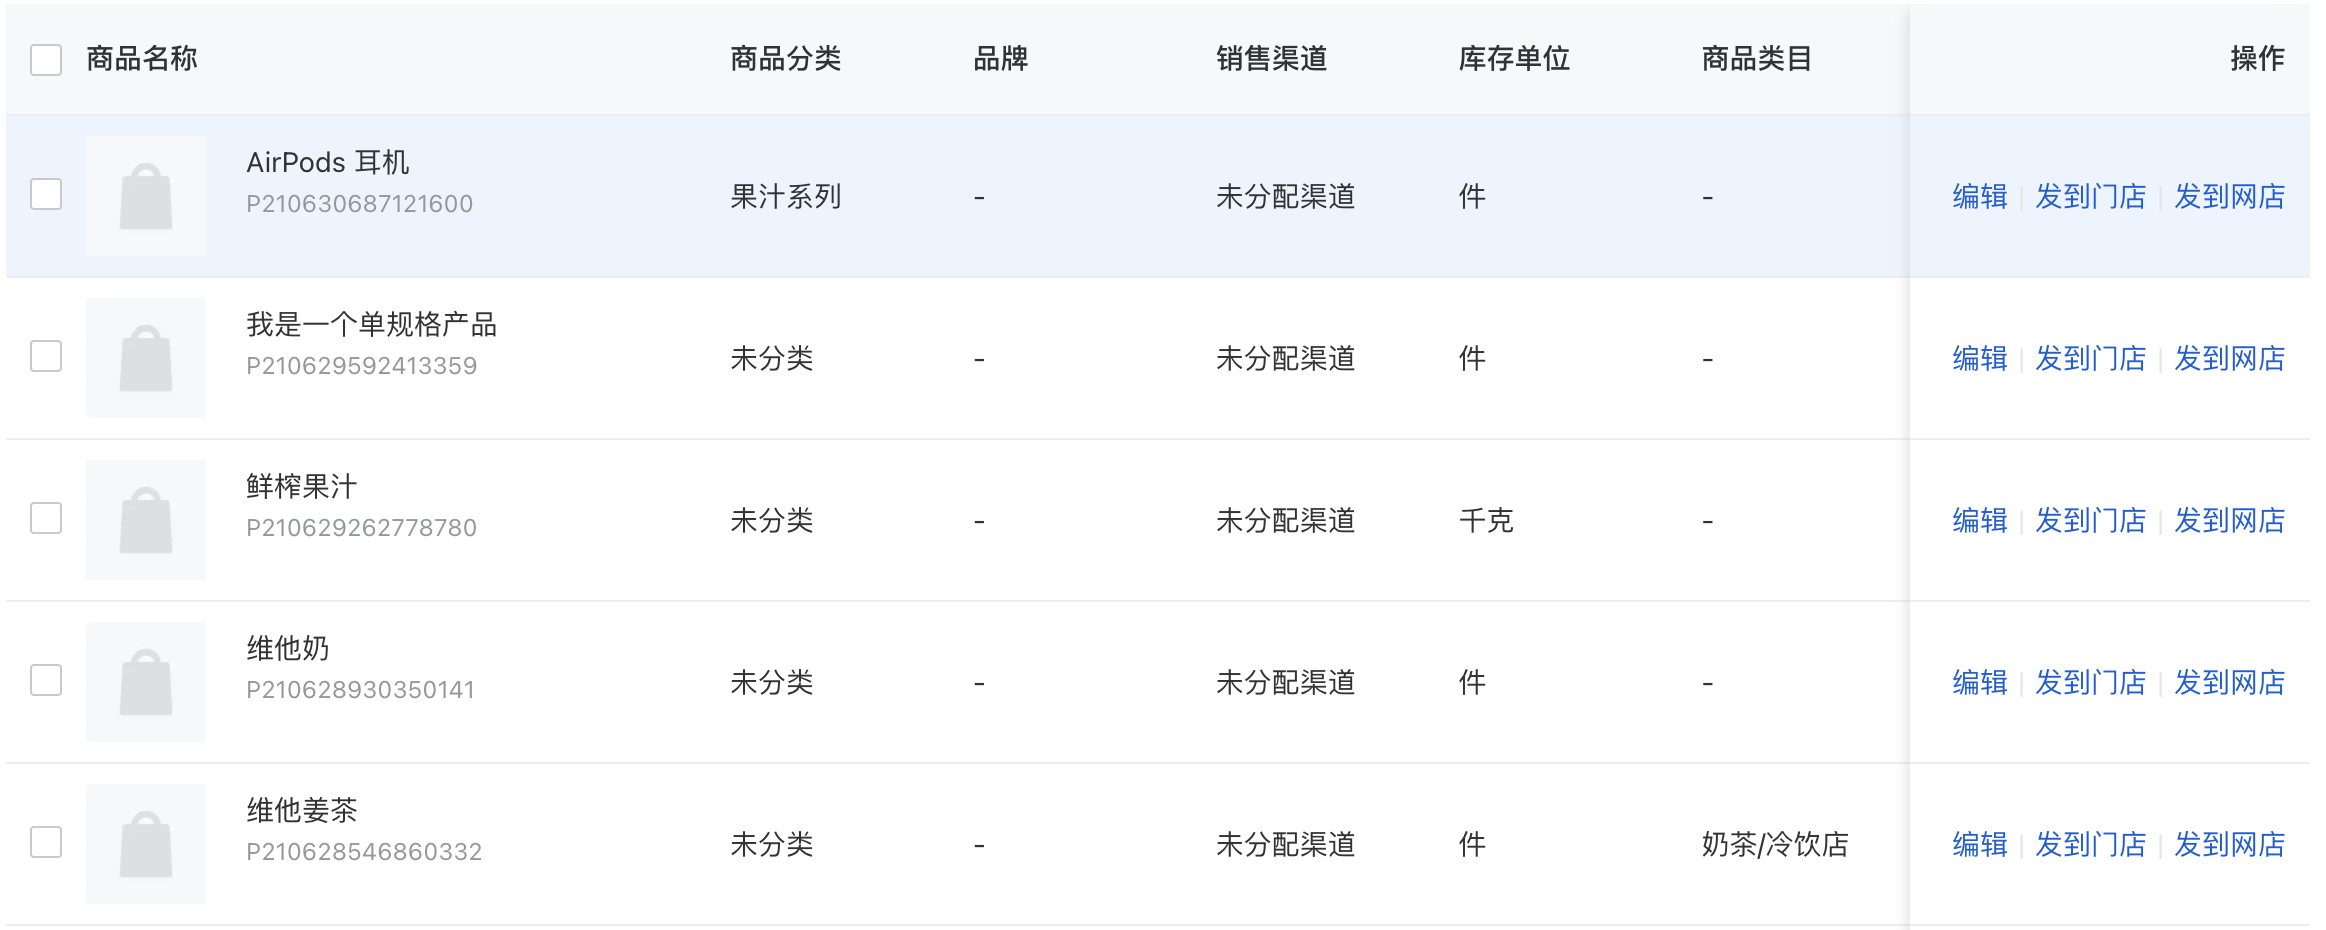
Task: Click the 商品分类 column header
Action: (786, 59)
